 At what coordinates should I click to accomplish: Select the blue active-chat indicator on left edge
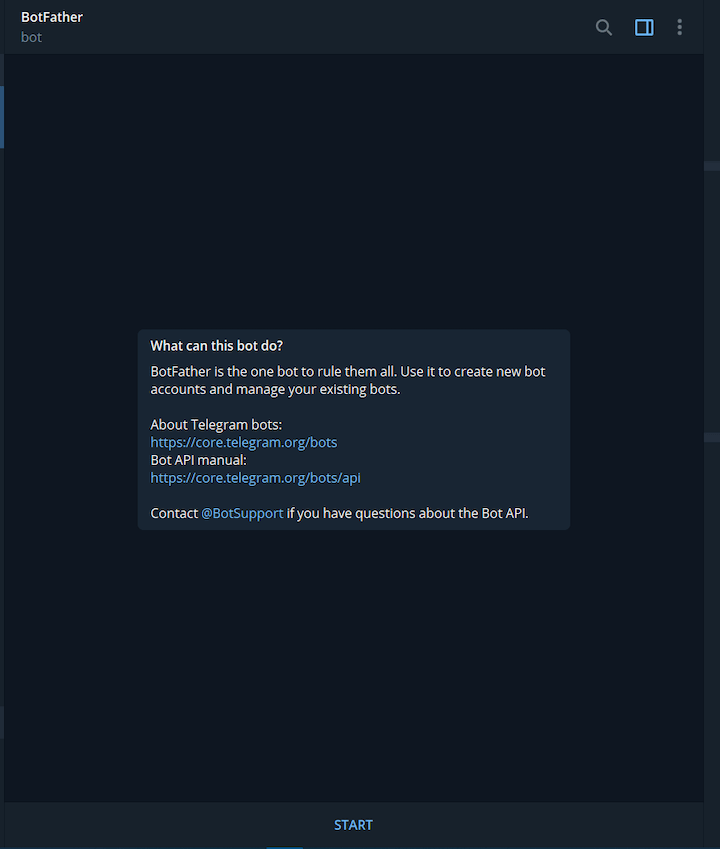point(2,117)
